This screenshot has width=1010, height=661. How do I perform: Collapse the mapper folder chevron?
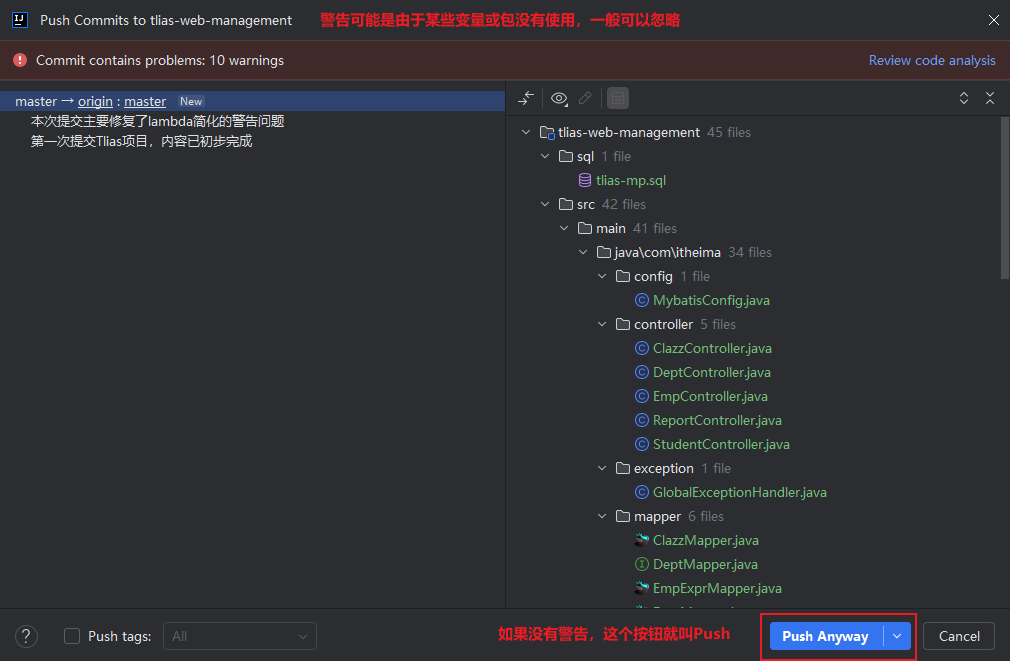[x=602, y=516]
